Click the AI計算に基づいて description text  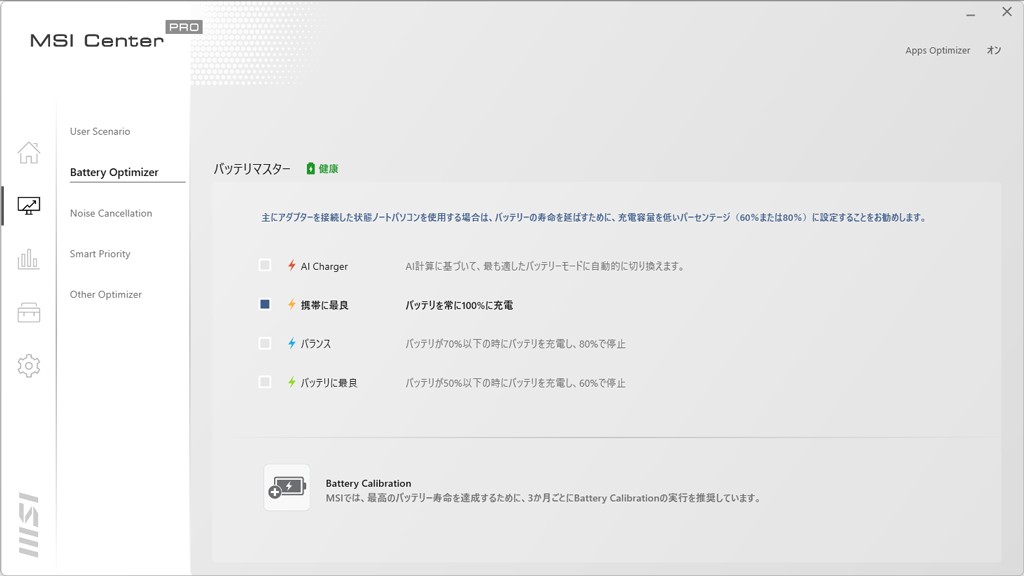tap(545, 266)
